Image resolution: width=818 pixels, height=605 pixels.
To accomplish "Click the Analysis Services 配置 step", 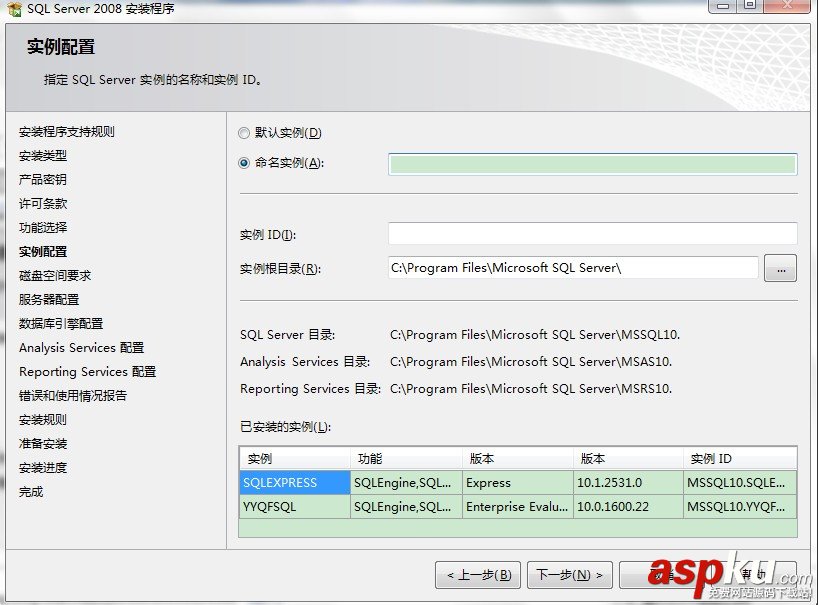I will tap(81, 347).
